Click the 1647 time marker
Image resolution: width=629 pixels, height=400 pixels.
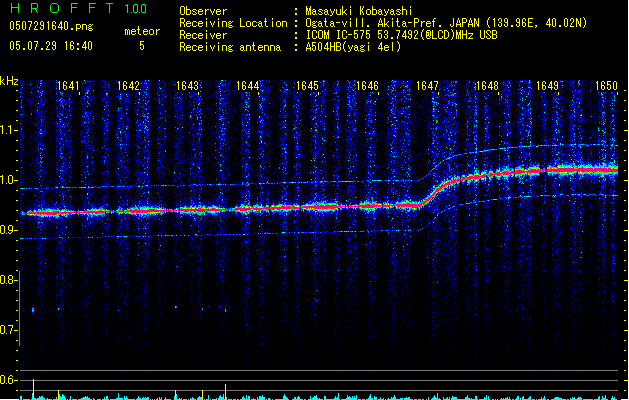pos(427,87)
